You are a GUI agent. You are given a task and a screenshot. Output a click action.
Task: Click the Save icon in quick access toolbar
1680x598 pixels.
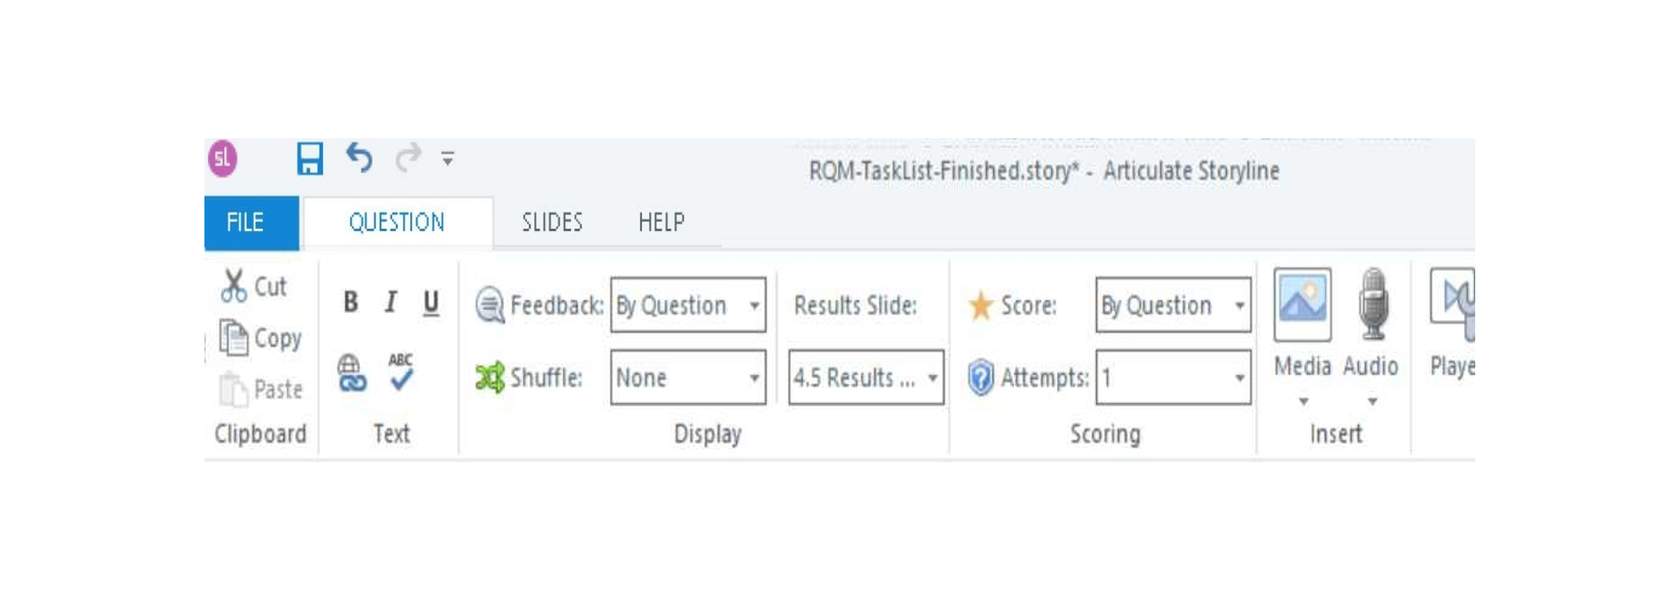(310, 158)
